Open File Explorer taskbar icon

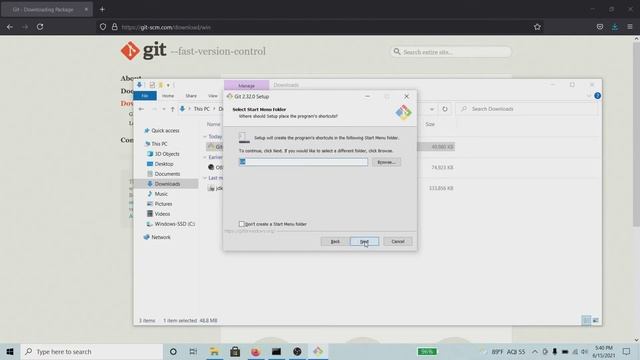pyautogui.click(x=214, y=351)
